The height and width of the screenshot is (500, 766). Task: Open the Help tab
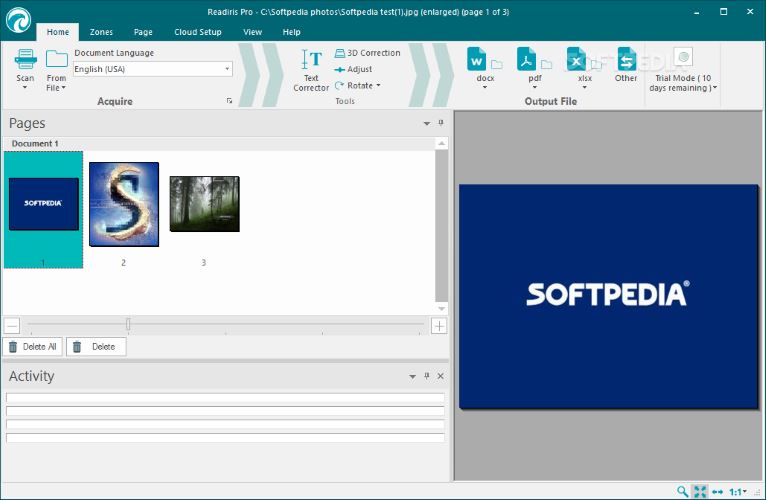[291, 32]
